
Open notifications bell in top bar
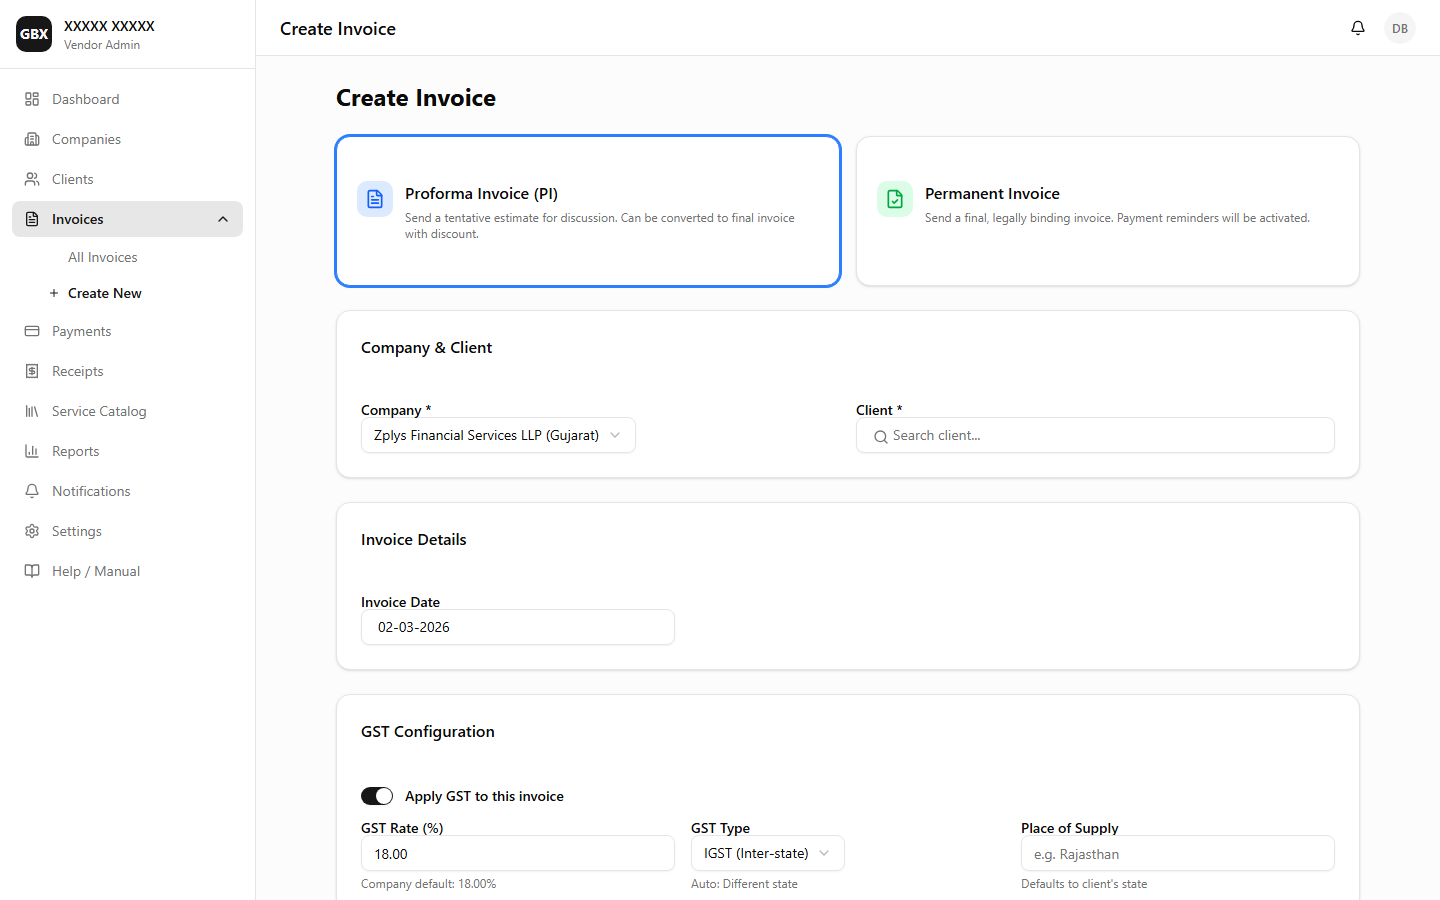pyautogui.click(x=1358, y=28)
